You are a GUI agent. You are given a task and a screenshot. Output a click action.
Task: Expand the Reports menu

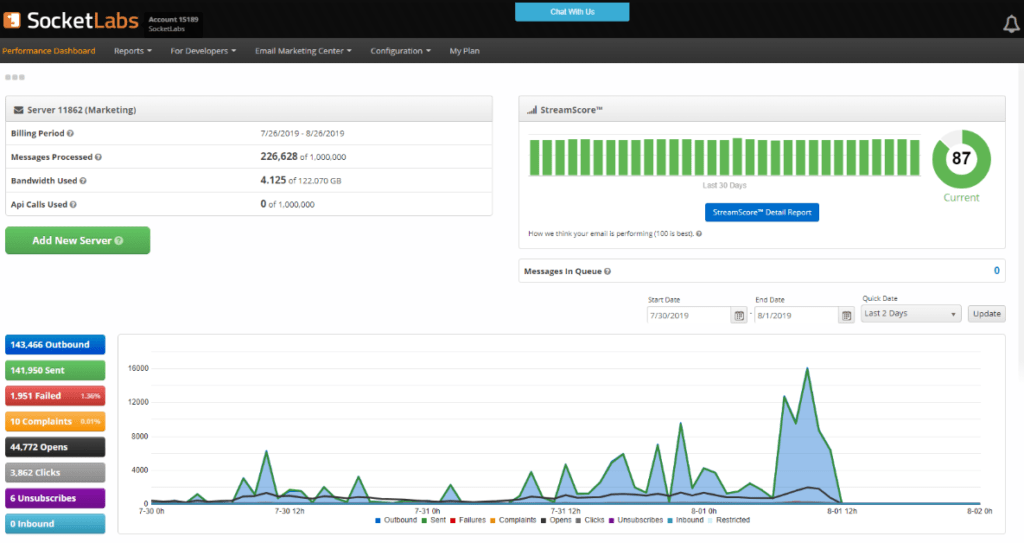click(x=133, y=51)
